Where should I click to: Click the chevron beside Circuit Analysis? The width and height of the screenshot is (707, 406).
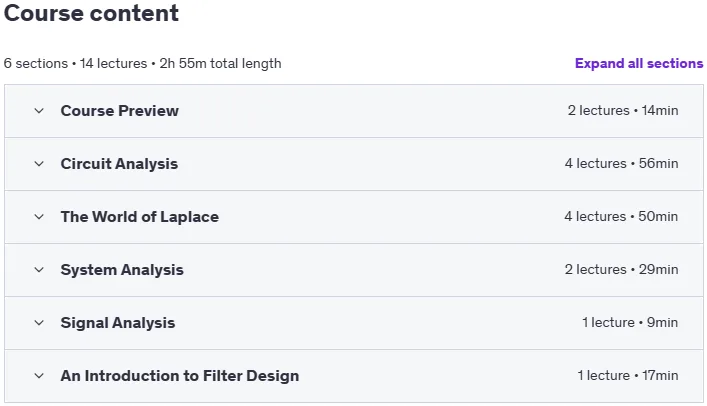[39, 164]
